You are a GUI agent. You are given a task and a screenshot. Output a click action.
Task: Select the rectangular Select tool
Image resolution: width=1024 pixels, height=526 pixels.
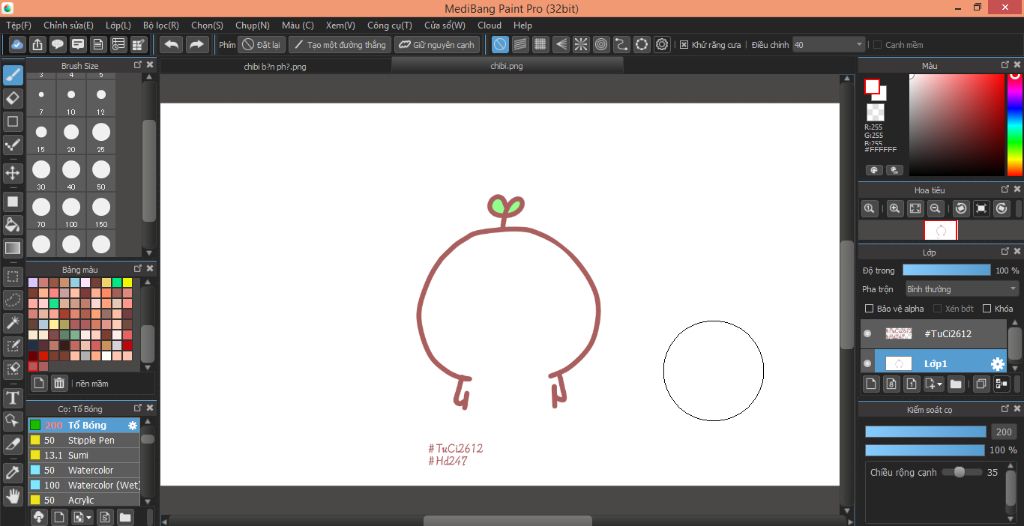(12, 276)
